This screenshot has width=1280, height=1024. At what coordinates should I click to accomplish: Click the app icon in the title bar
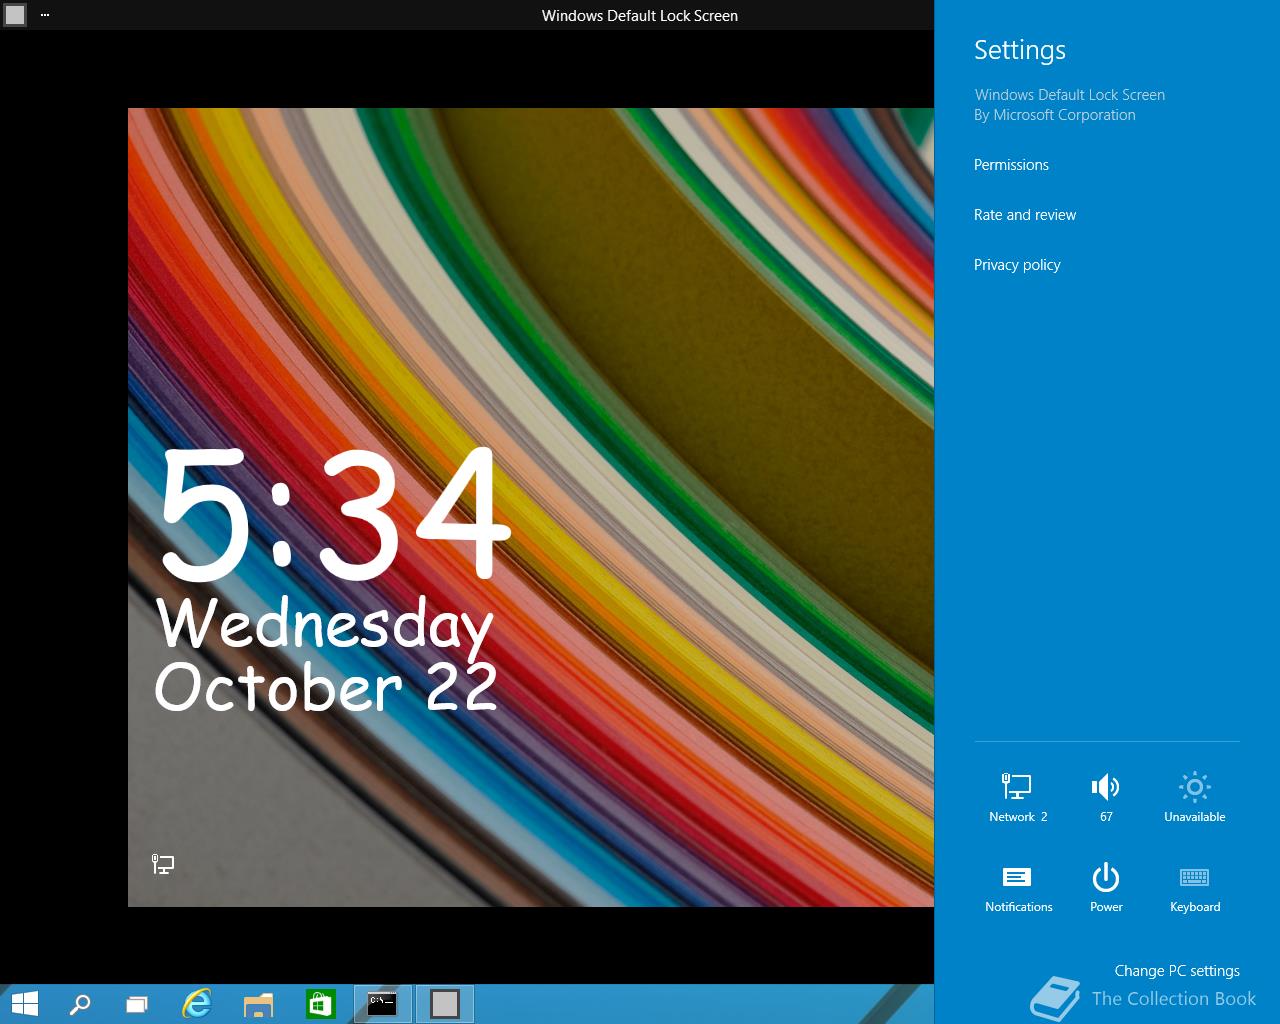(15, 15)
